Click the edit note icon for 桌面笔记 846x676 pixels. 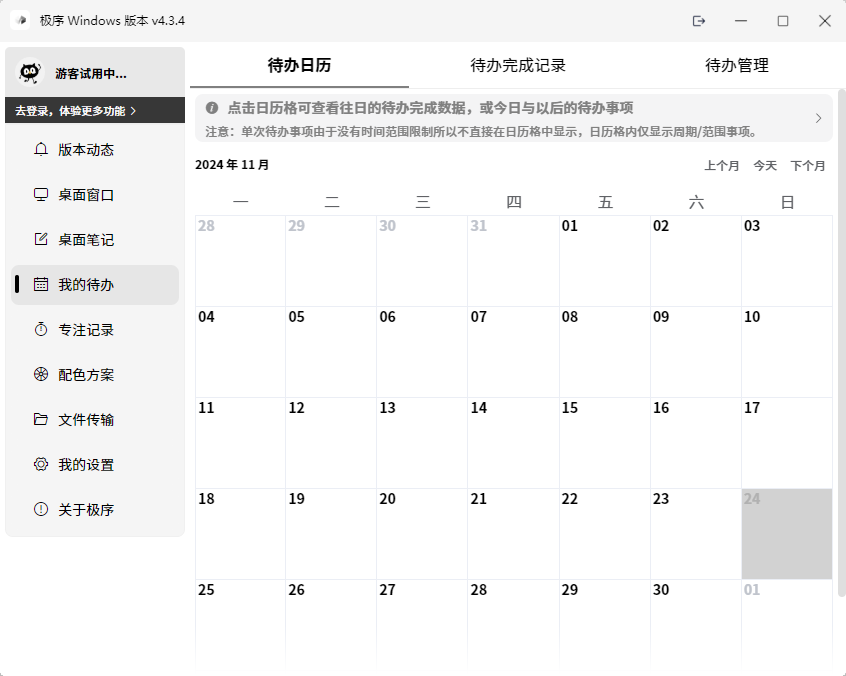pos(41,239)
